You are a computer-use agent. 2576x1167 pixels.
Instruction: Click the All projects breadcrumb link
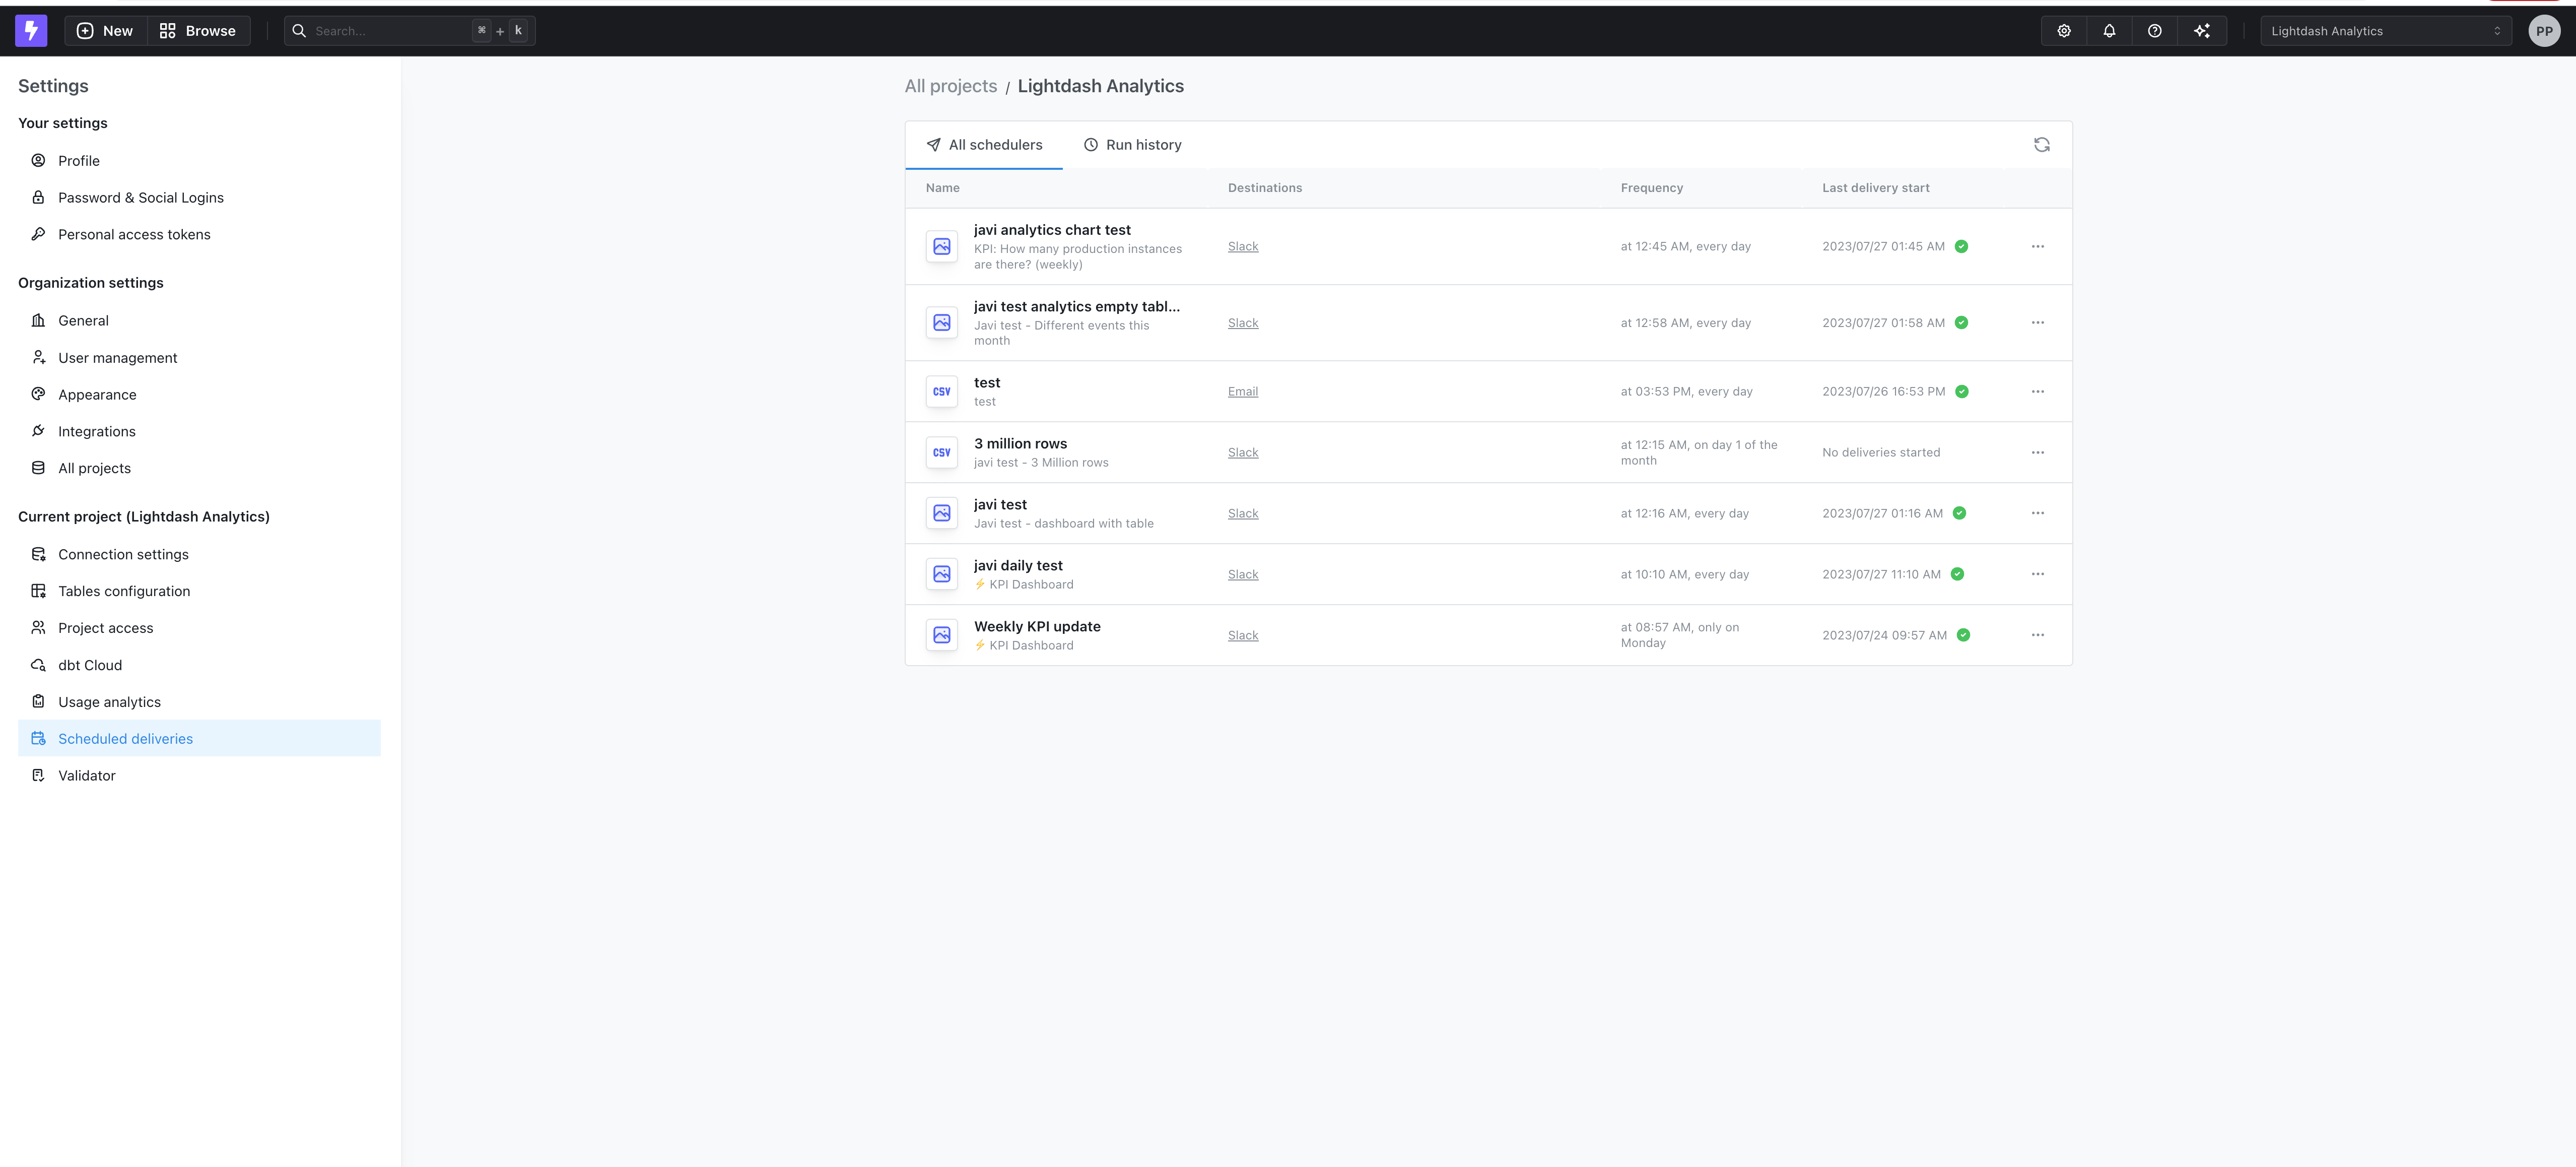950,86
